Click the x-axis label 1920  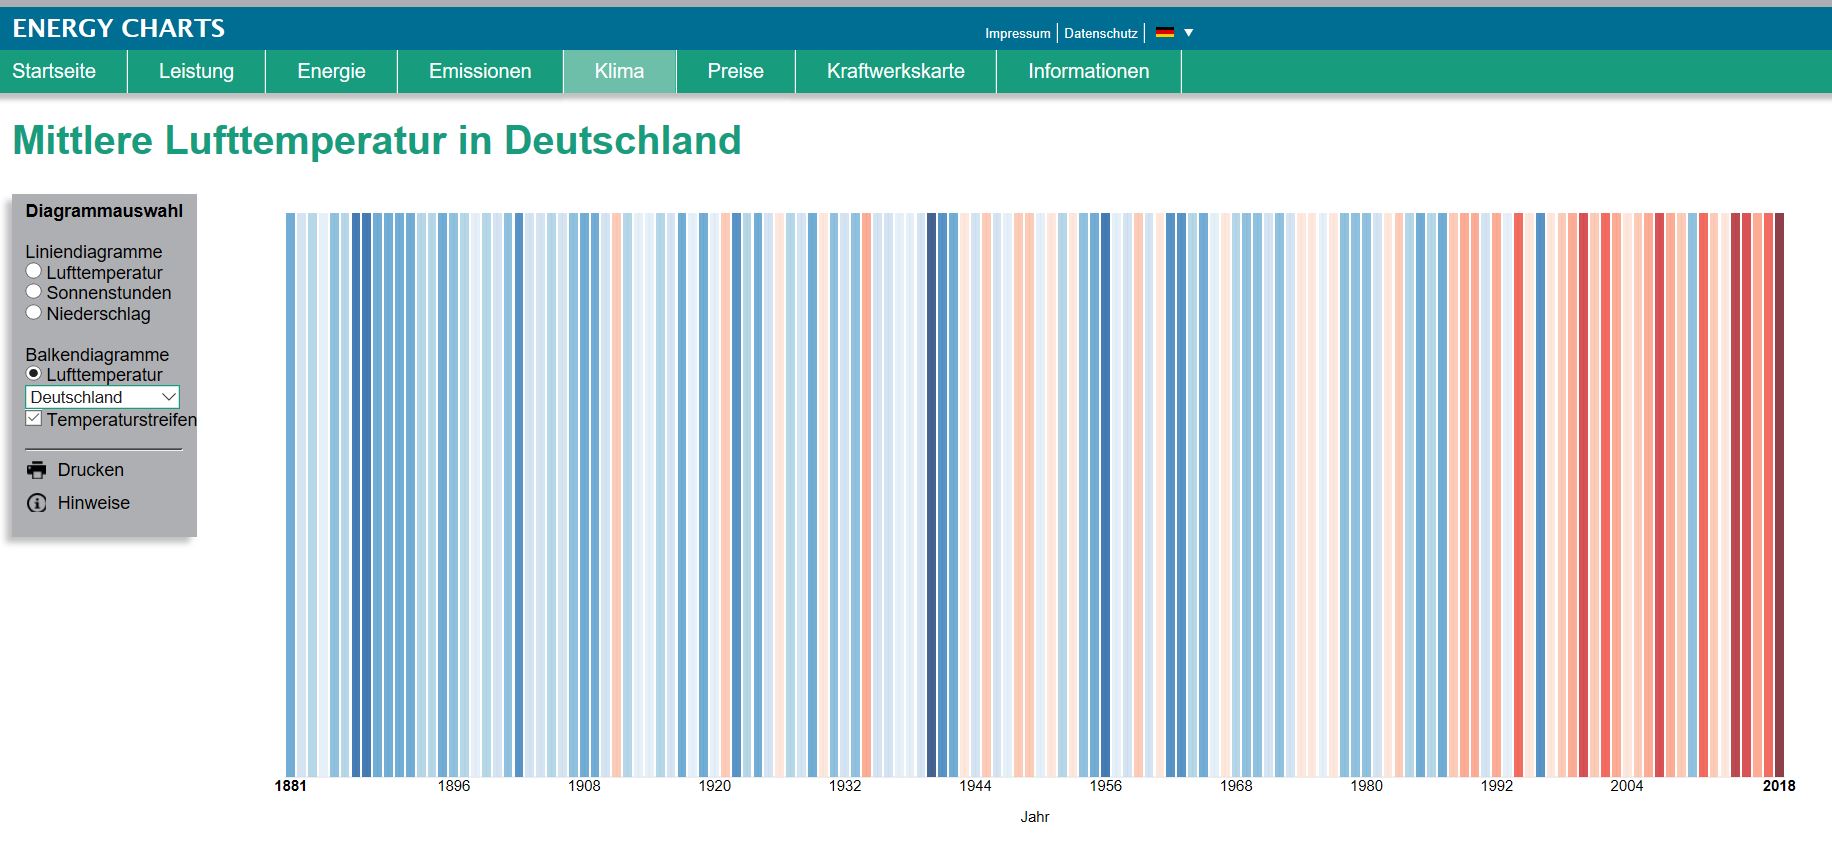714,786
